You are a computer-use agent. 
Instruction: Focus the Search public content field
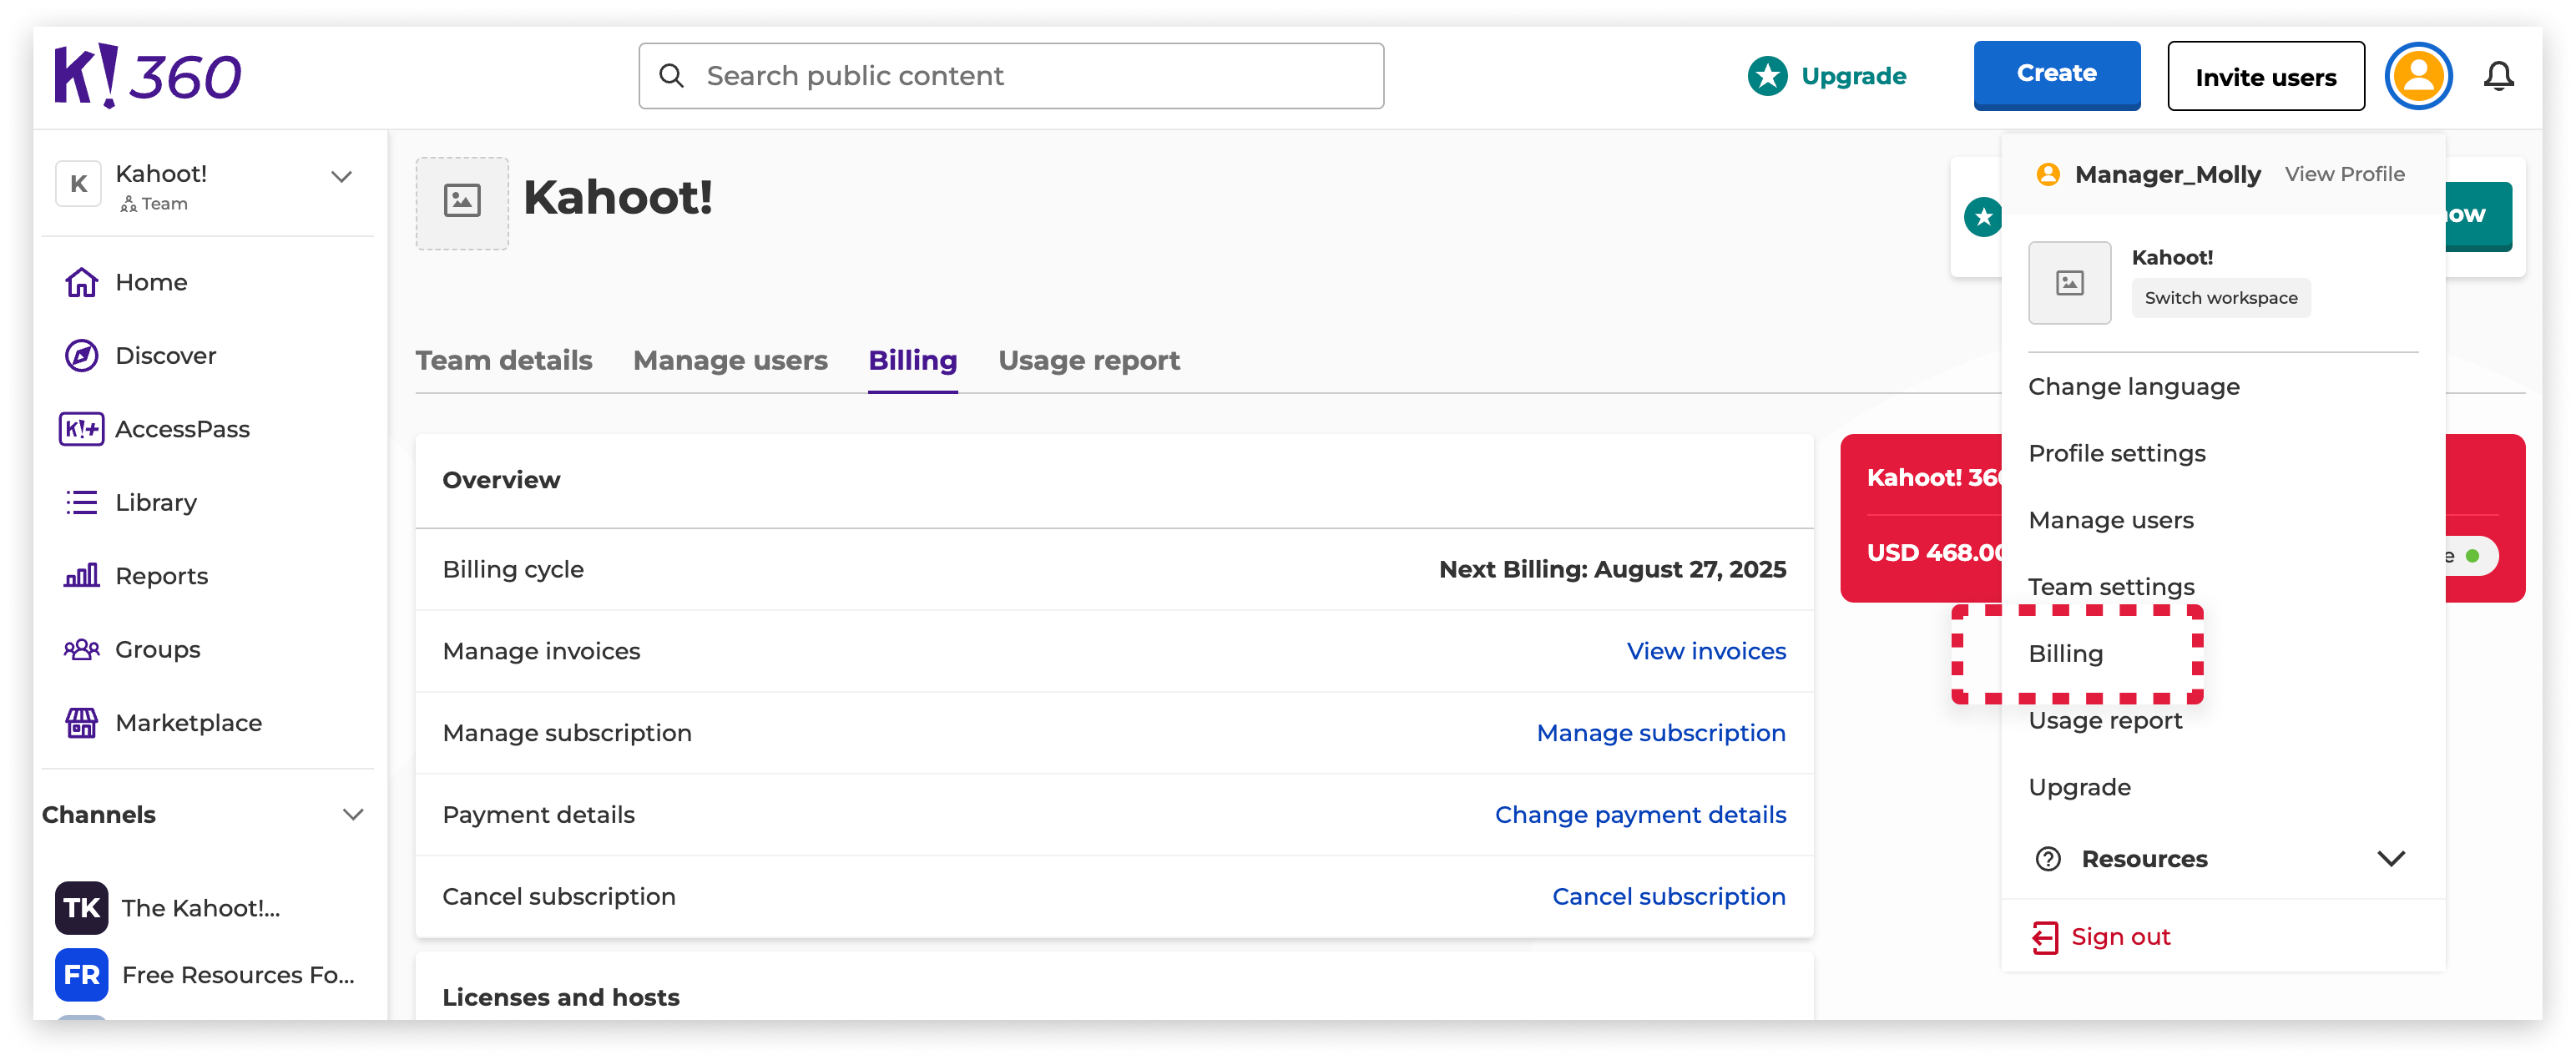1011,76
